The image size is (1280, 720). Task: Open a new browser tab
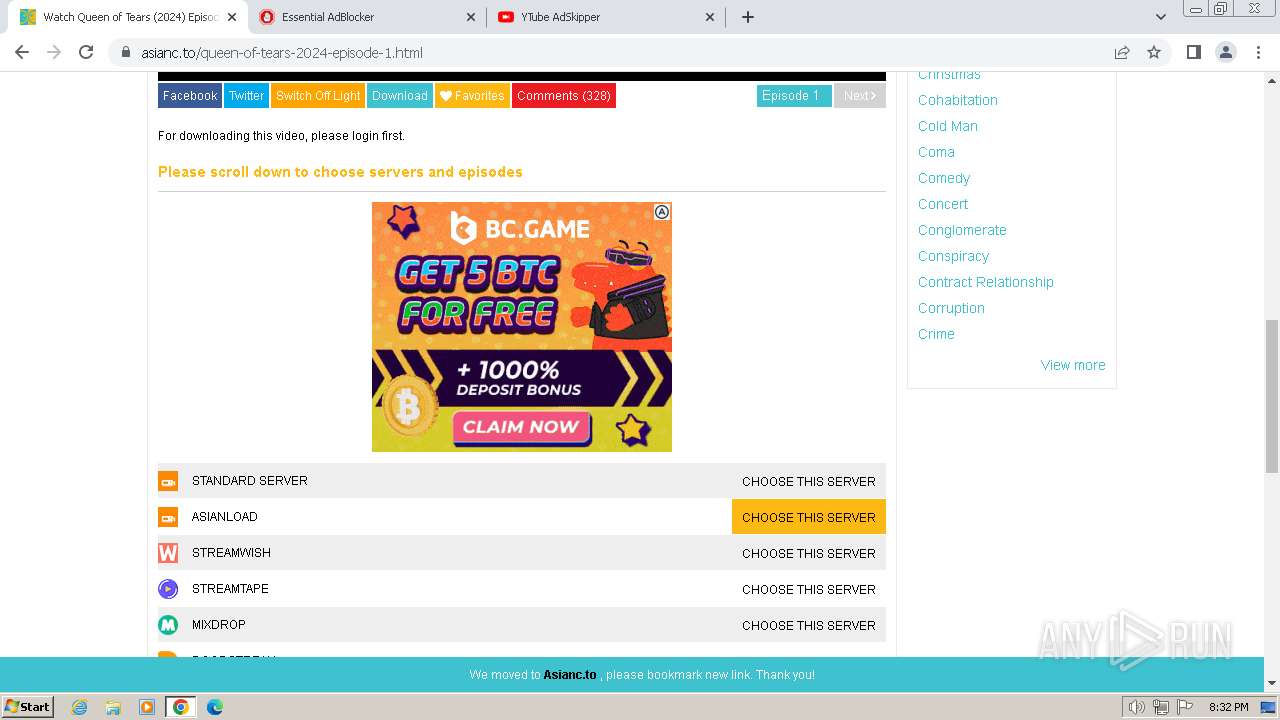(x=747, y=17)
